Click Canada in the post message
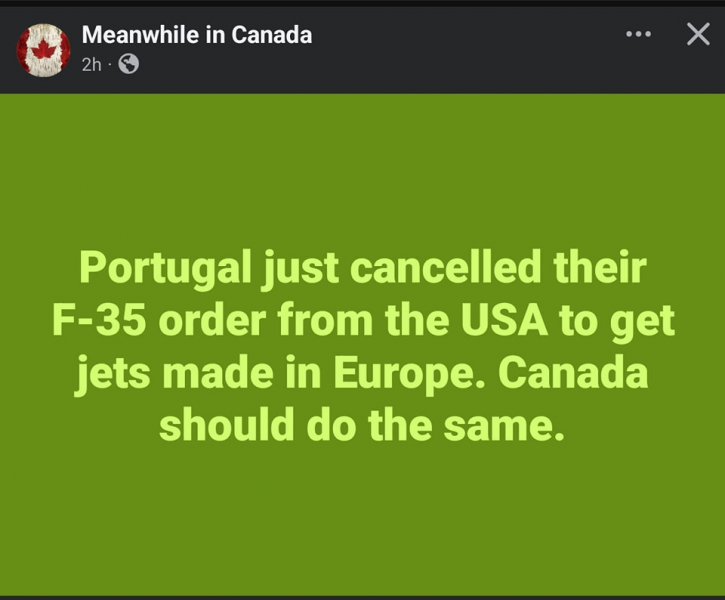Screen dimensions: 725x600 coord(573,373)
